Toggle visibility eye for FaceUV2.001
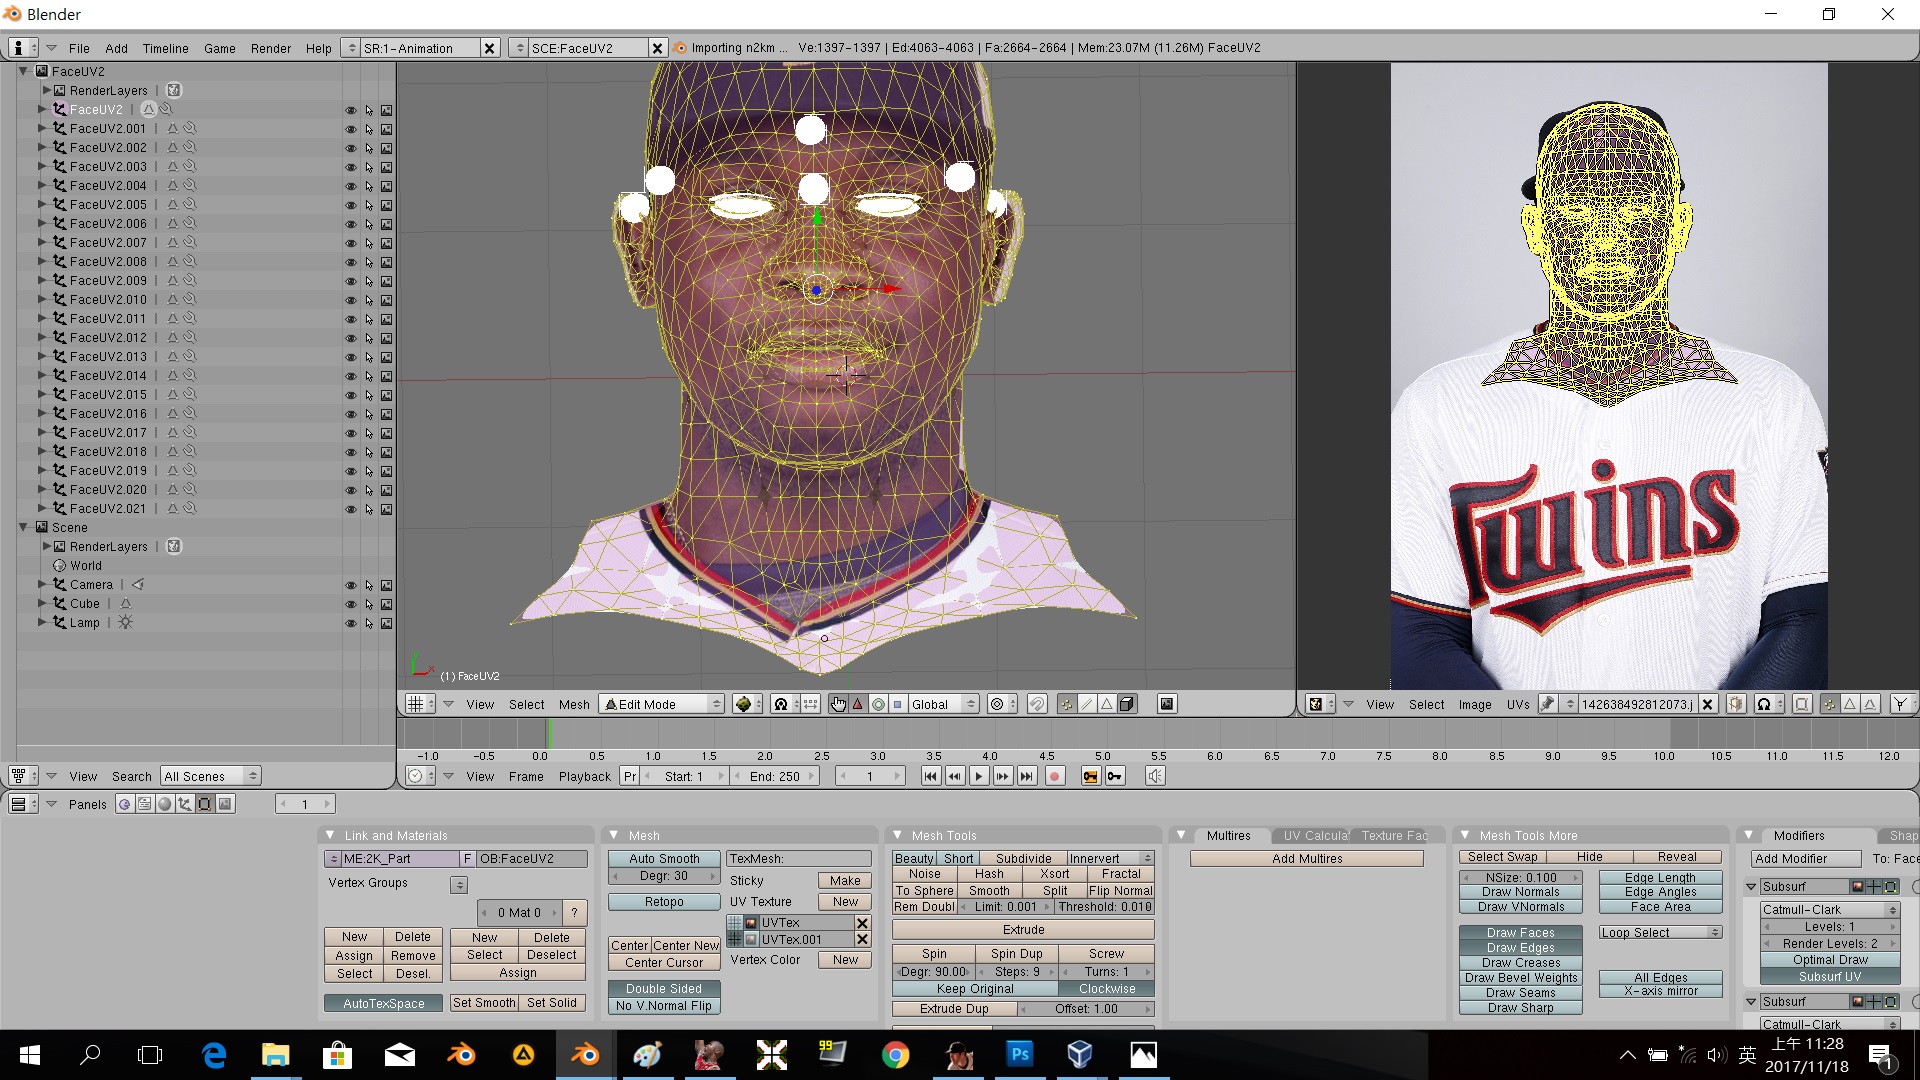 [x=351, y=129]
